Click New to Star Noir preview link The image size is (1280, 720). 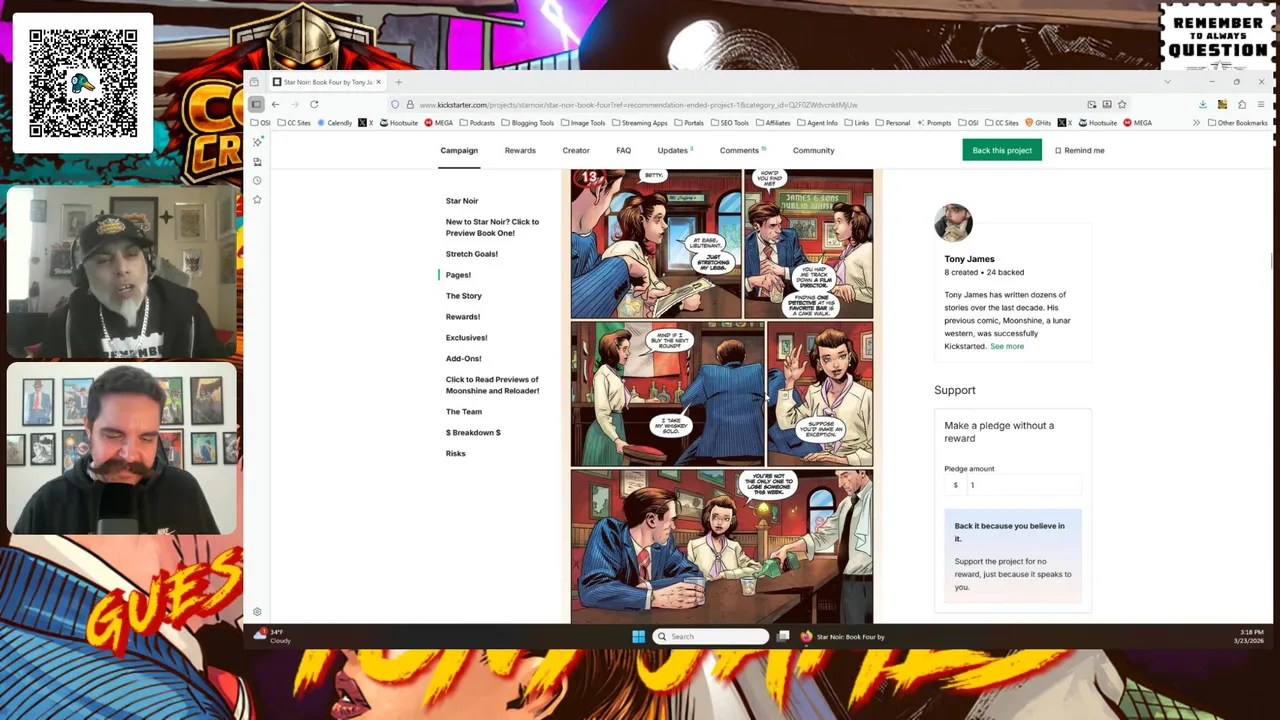tap(492, 227)
